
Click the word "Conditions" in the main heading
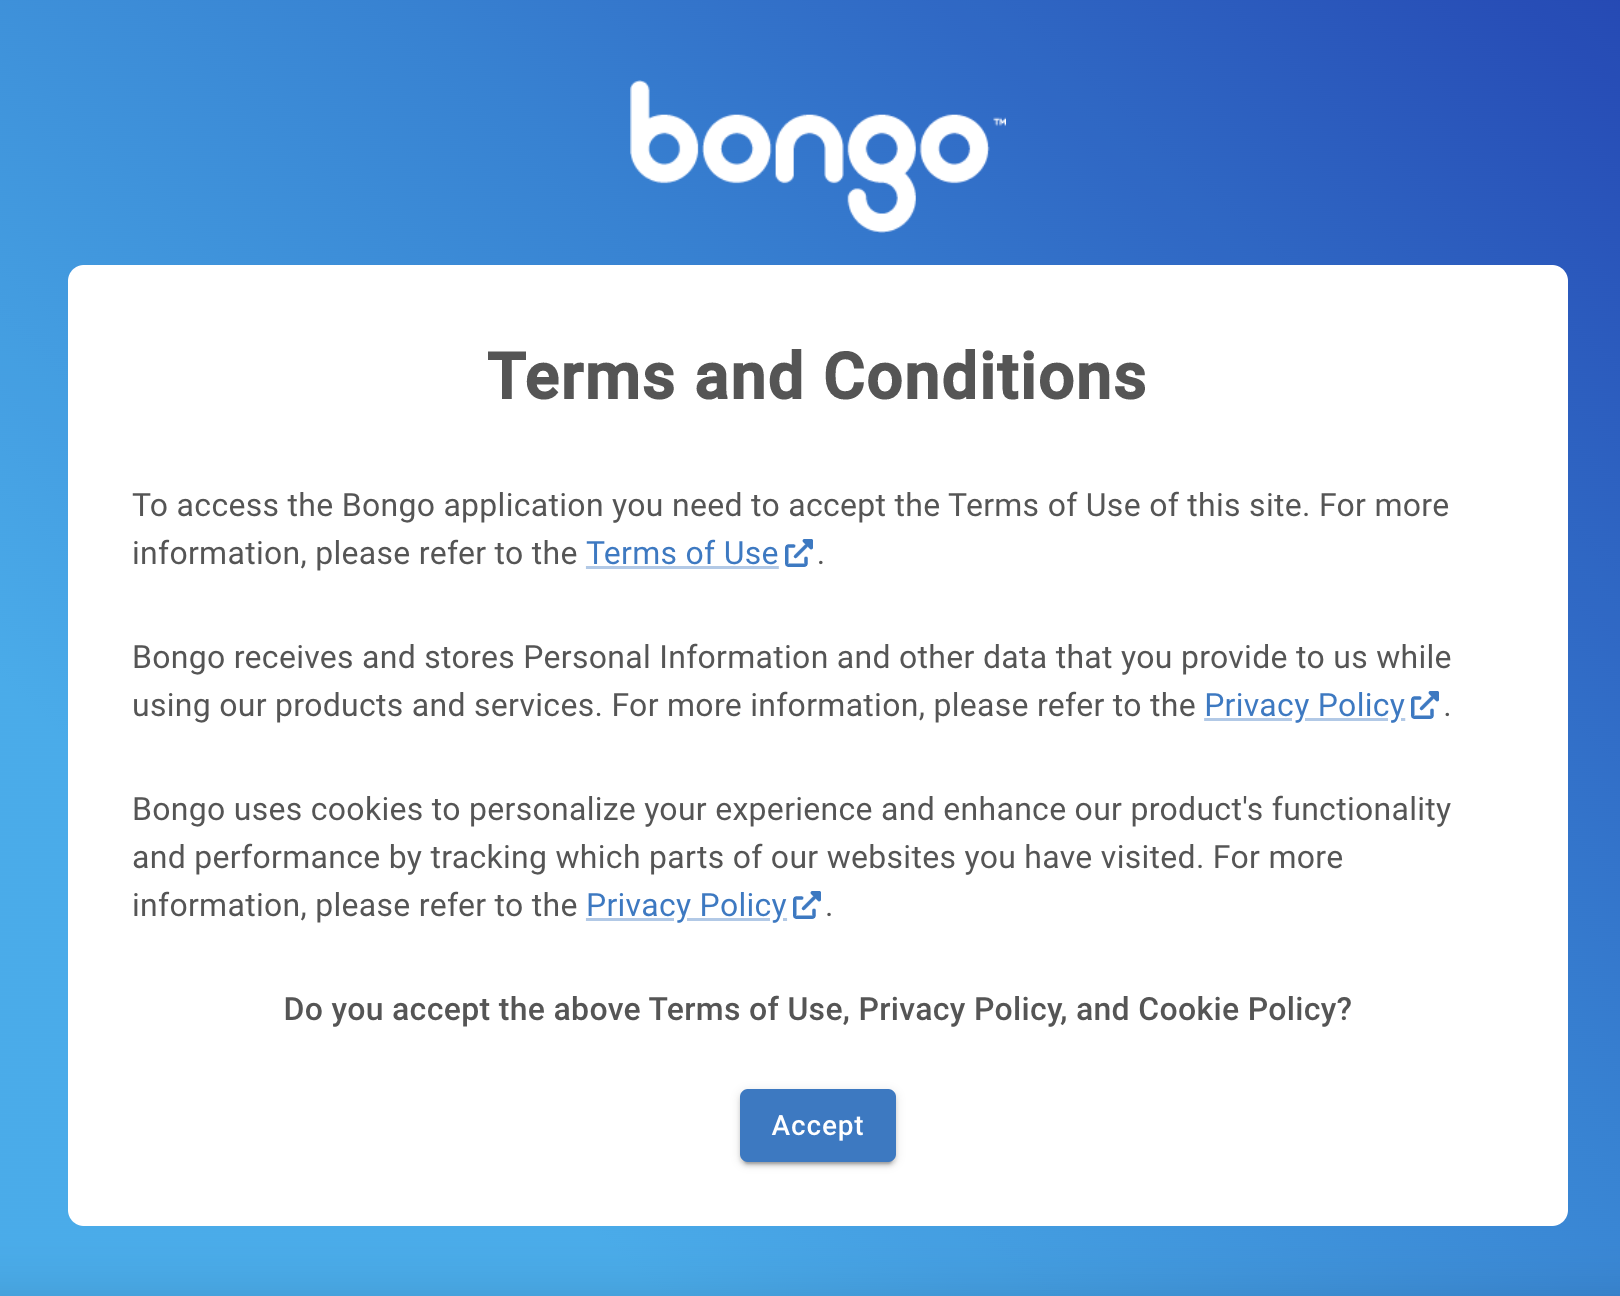(x=984, y=377)
